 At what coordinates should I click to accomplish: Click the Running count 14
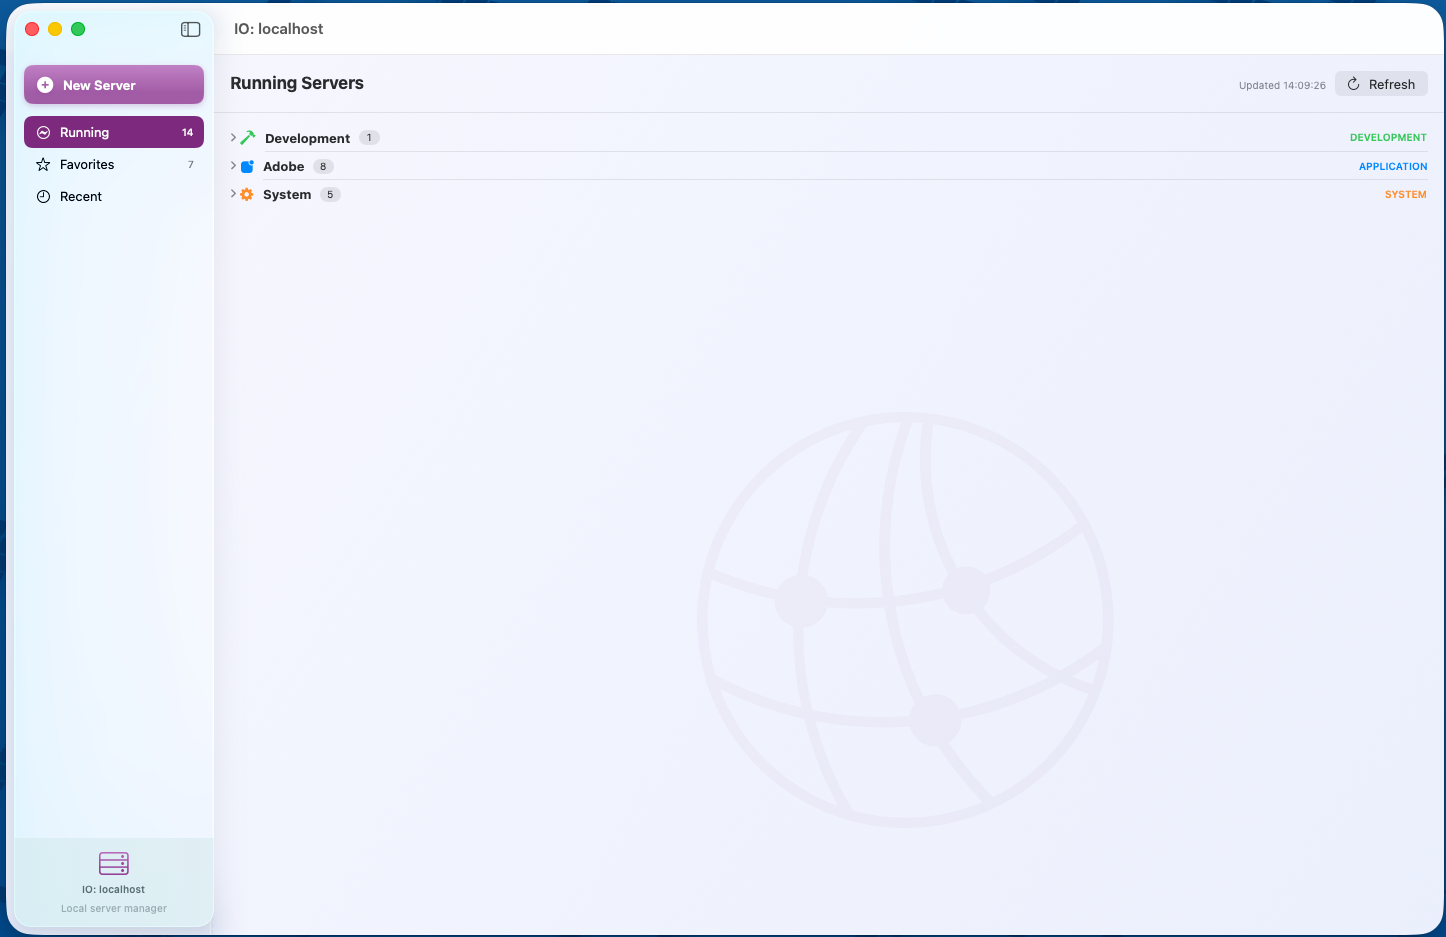187,132
